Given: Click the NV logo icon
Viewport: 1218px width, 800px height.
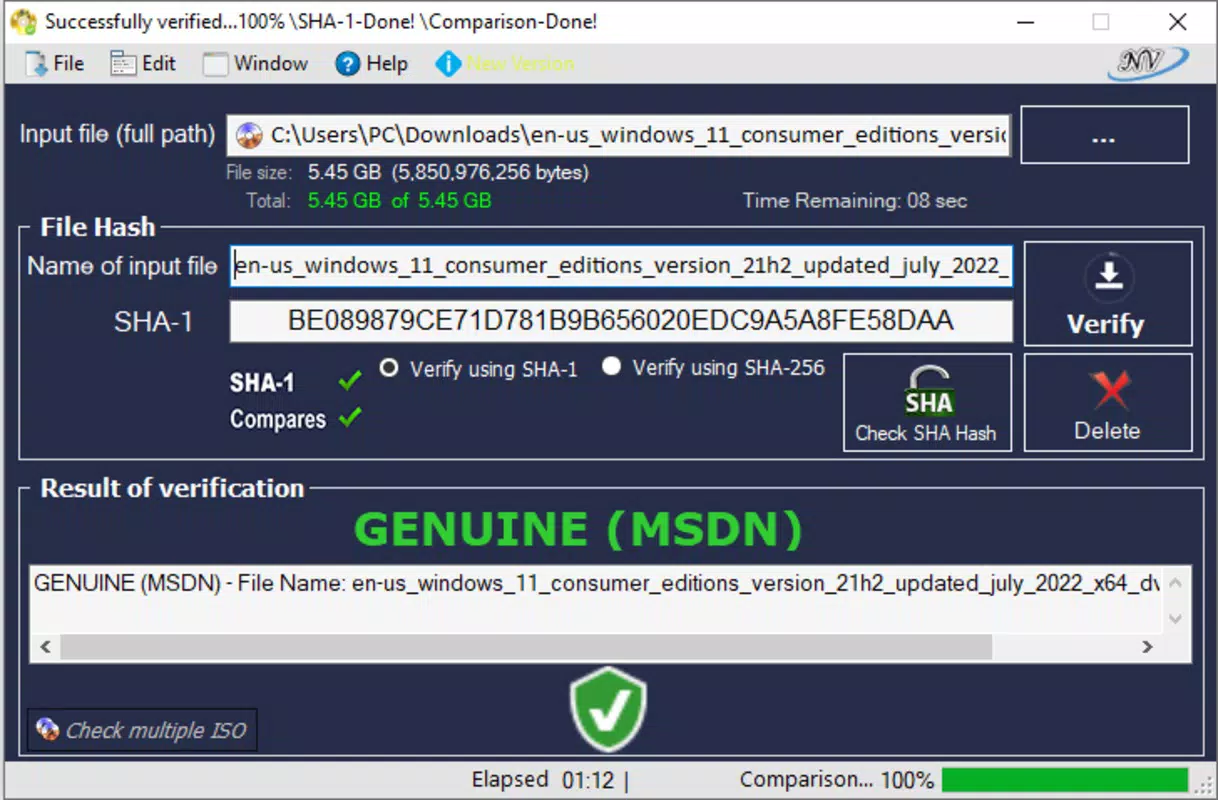Looking at the screenshot, I should [1147, 63].
